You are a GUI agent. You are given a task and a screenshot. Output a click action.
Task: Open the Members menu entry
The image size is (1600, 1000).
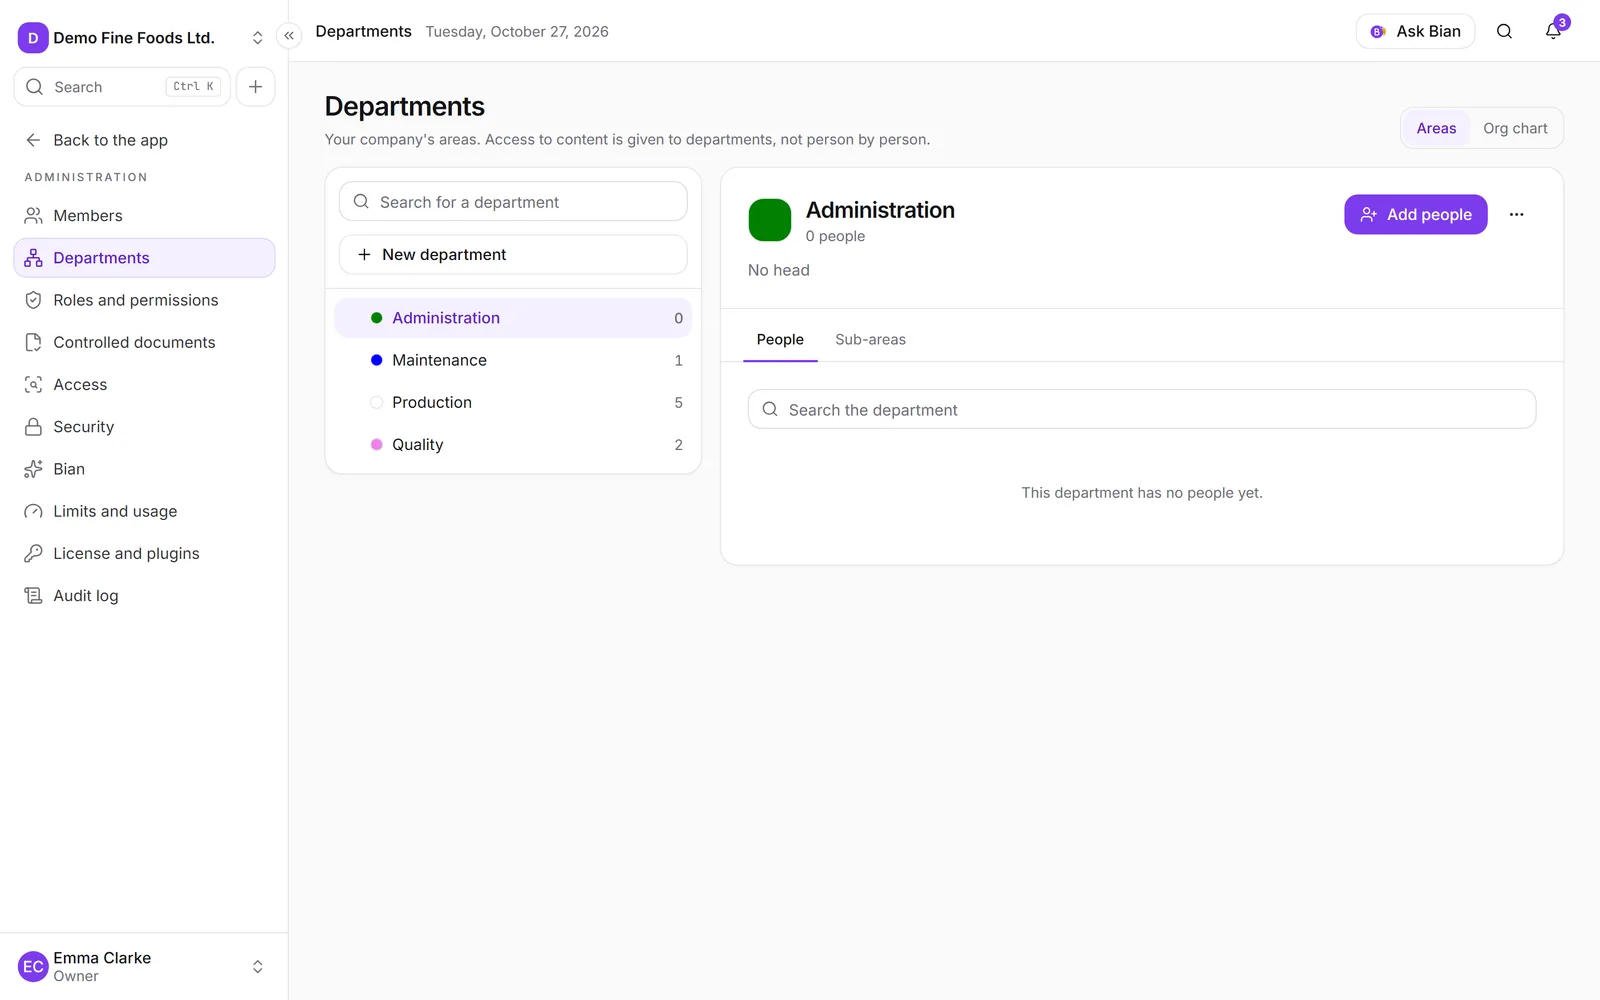point(144,216)
